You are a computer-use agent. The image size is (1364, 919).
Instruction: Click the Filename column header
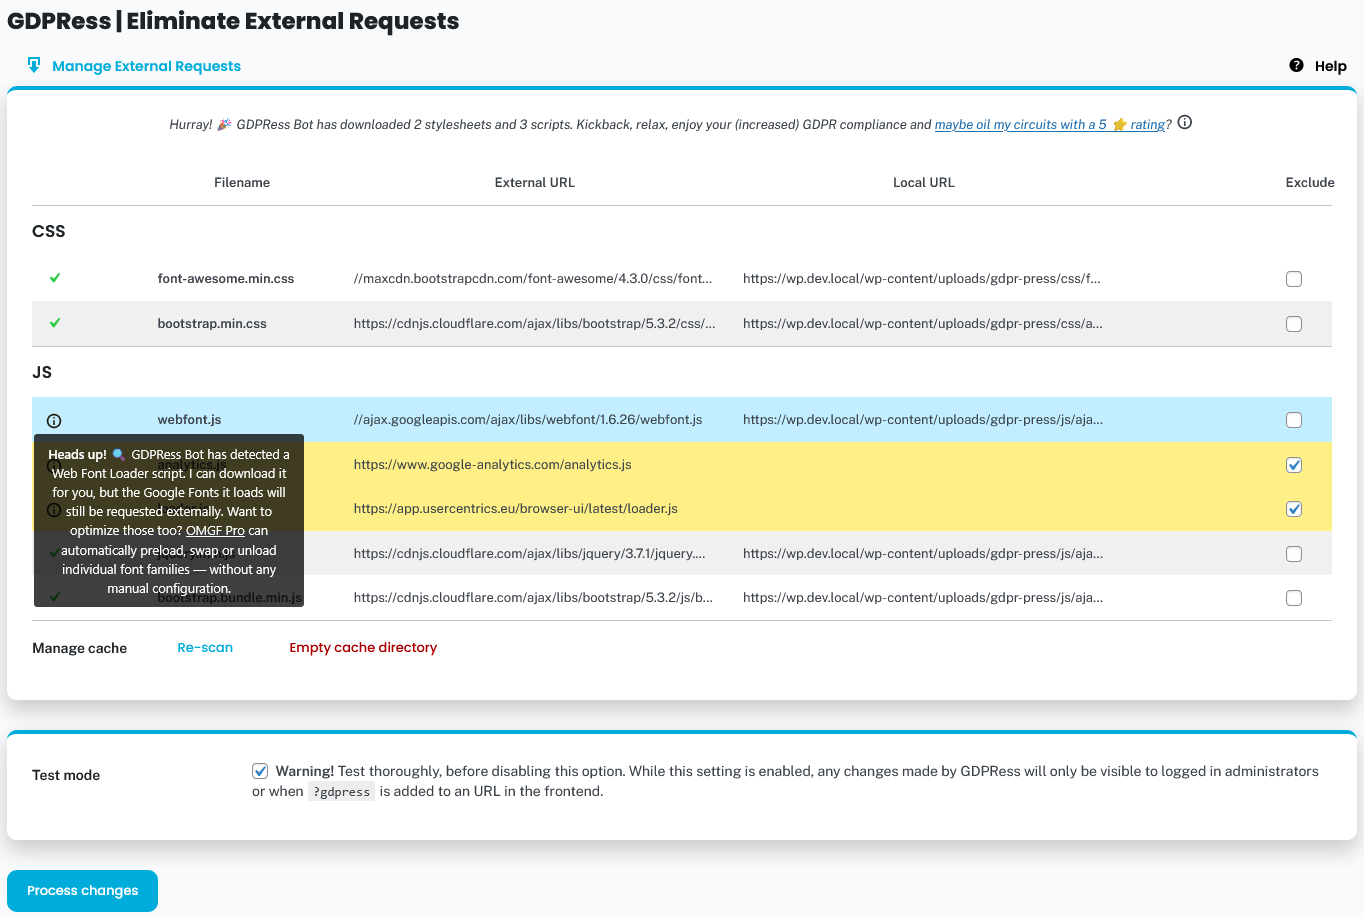[x=242, y=183]
